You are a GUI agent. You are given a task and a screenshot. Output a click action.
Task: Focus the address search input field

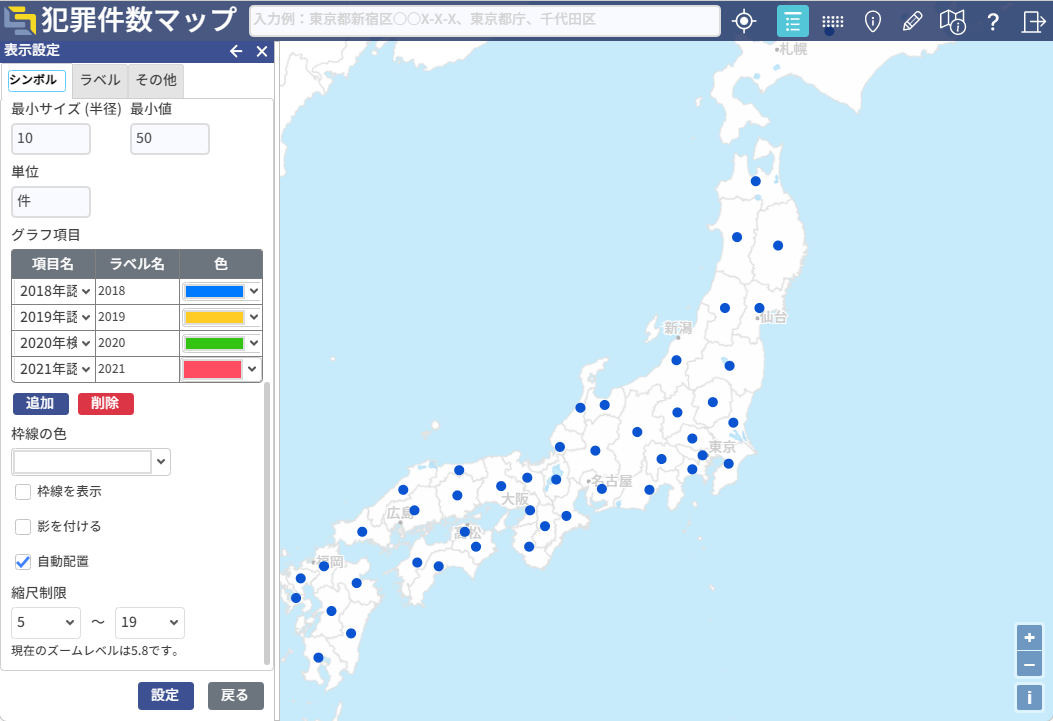(485, 20)
